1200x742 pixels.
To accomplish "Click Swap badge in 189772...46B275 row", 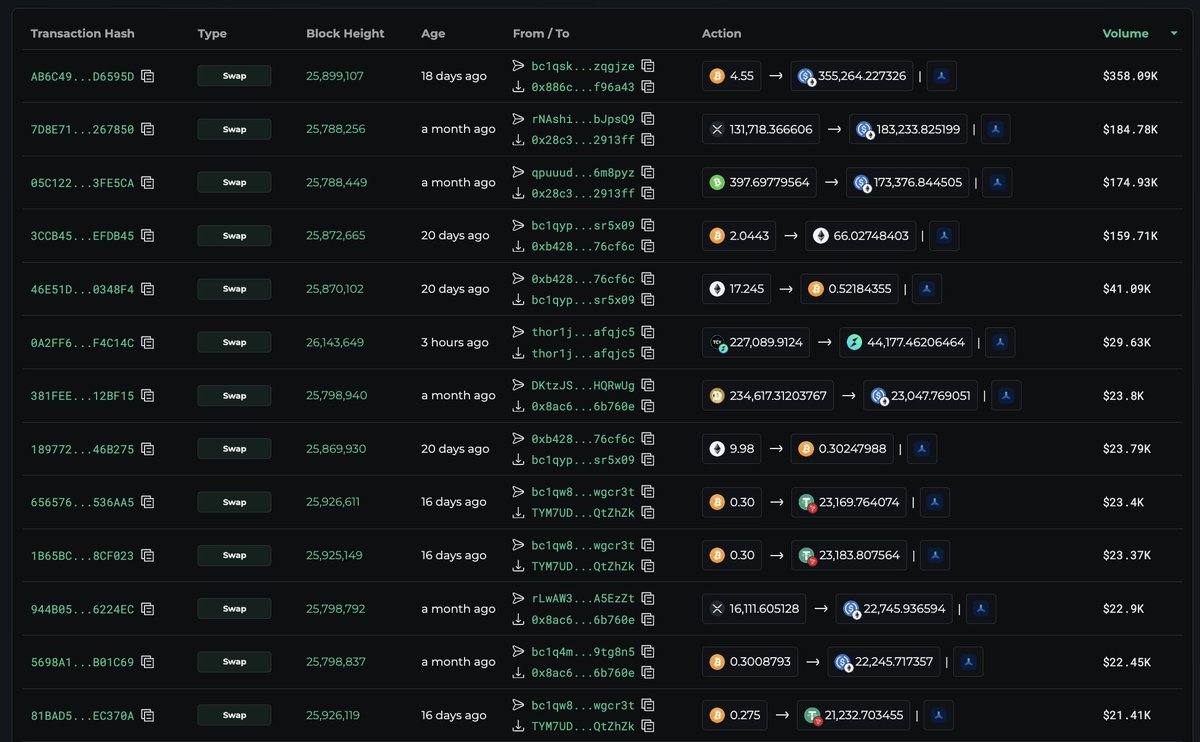I will pyautogui.click(x=234, y=449).
